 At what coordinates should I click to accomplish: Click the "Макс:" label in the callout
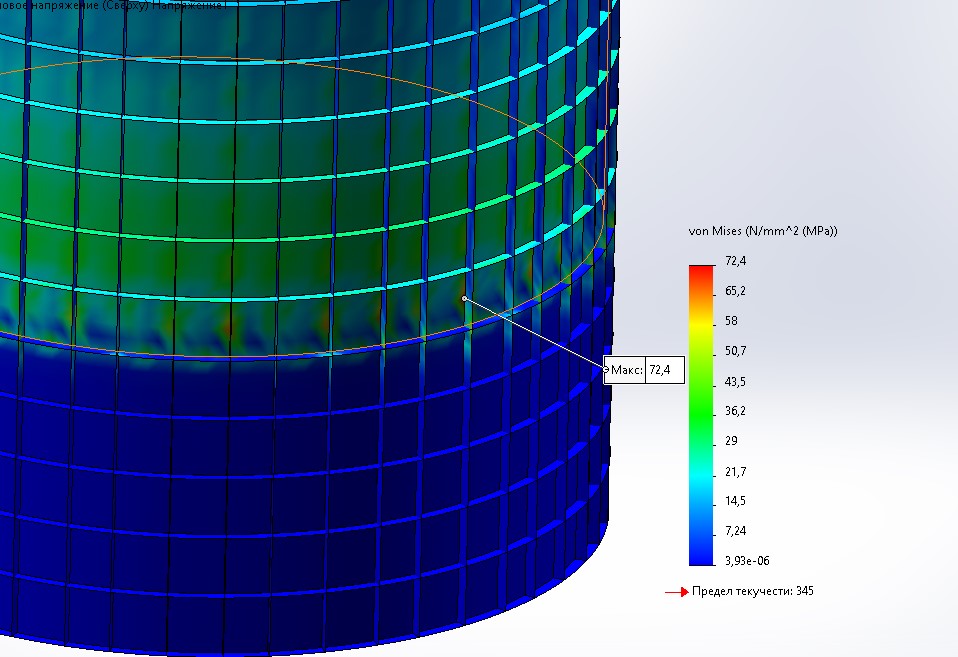pyautogui.click(x=627, y=370)
